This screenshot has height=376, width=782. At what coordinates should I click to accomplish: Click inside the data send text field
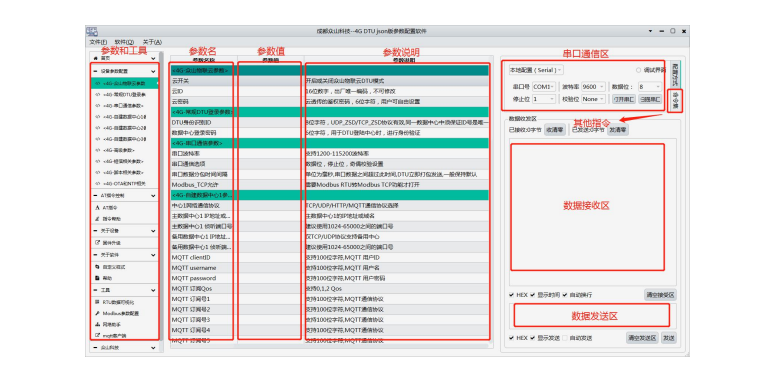pos(592,316)
